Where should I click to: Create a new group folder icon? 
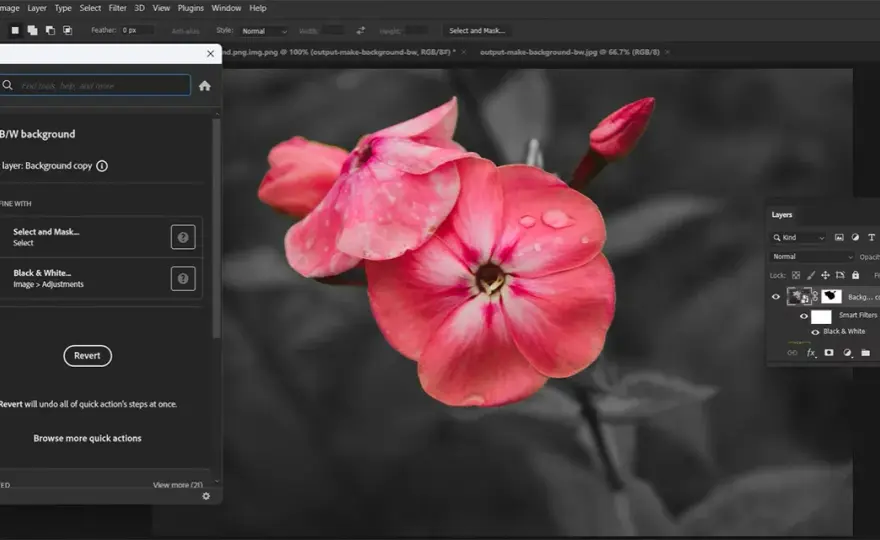point(865,353)
